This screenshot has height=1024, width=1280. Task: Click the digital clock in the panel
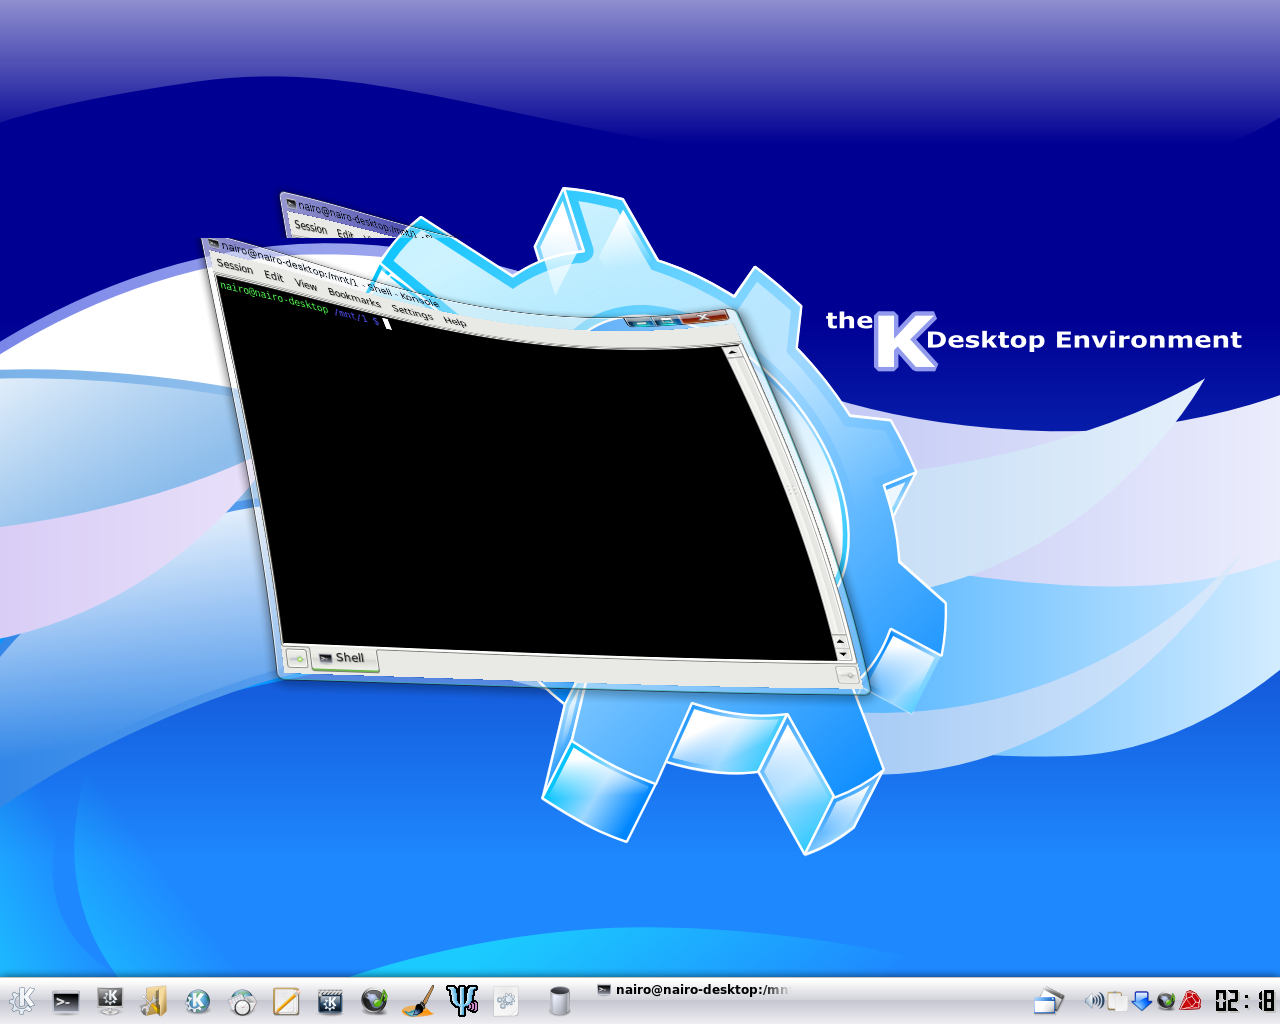(1244, 1000)
